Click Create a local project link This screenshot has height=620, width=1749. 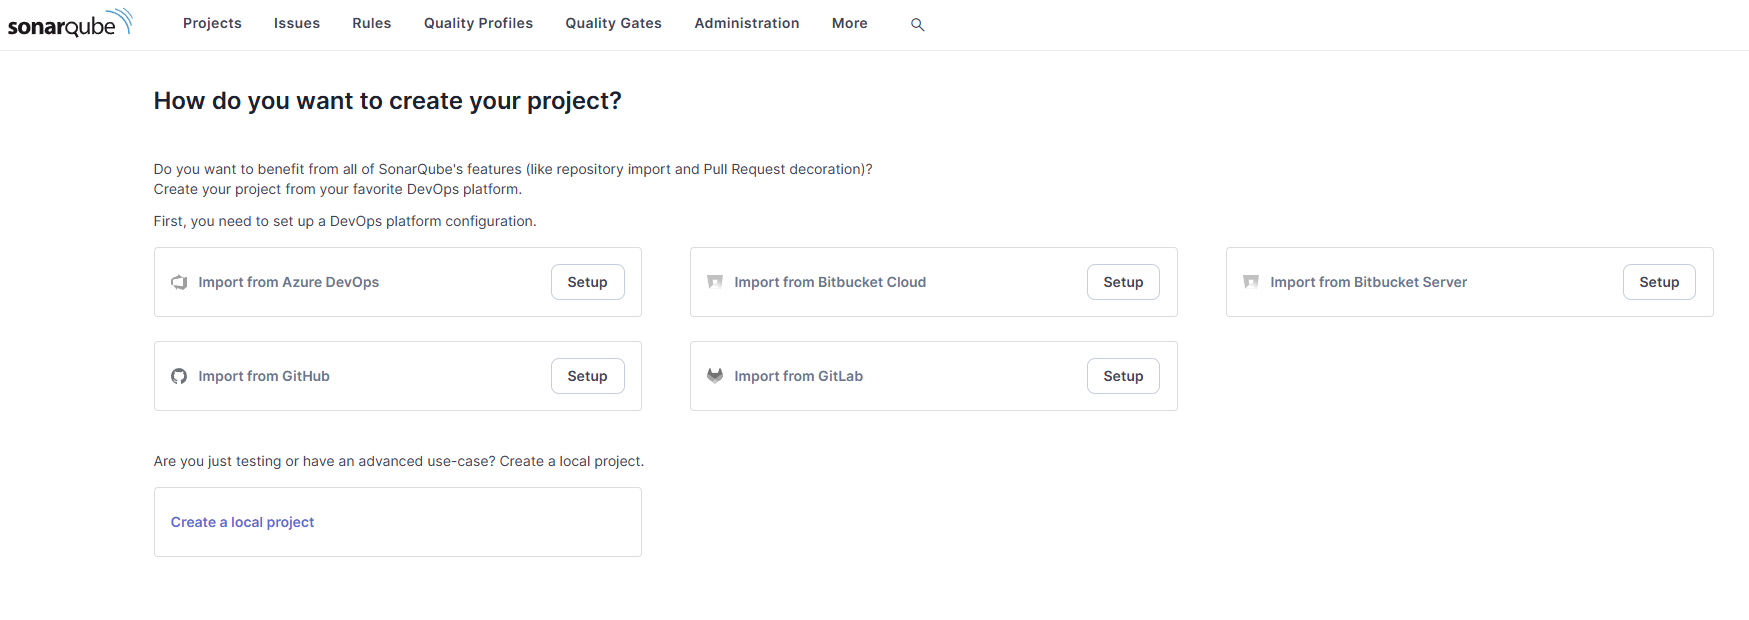click(242, 522)
